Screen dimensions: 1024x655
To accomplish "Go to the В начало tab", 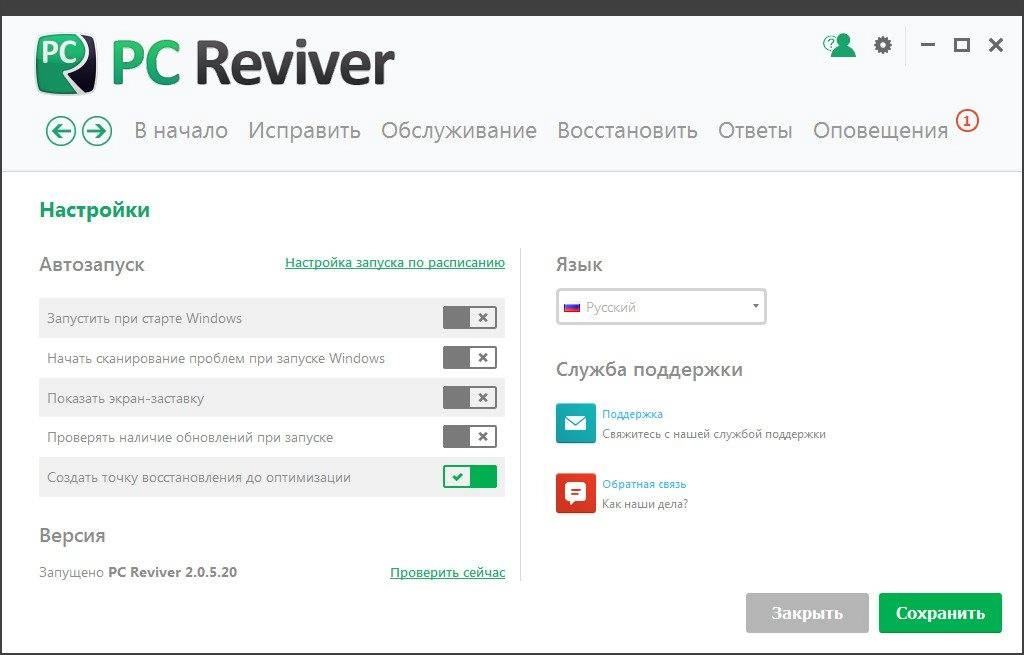I will tap(181, 131).
